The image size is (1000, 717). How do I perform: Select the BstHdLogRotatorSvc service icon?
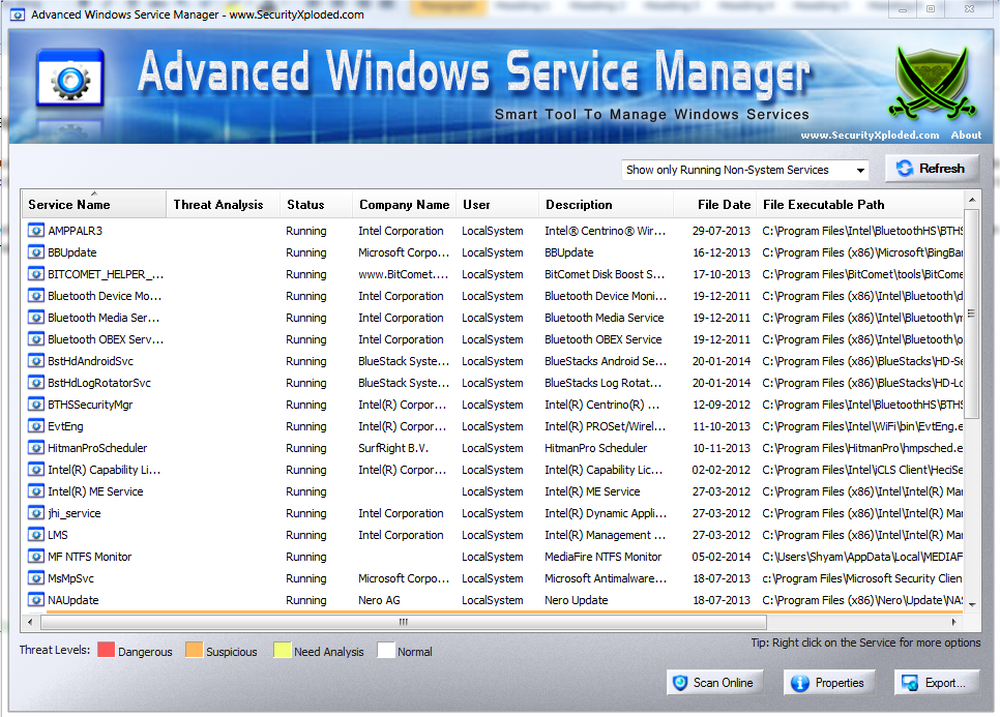36,382
